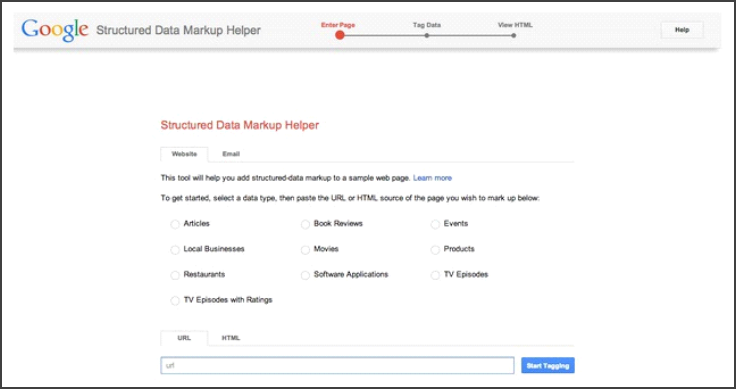Choose Software Applications data type

305,275
